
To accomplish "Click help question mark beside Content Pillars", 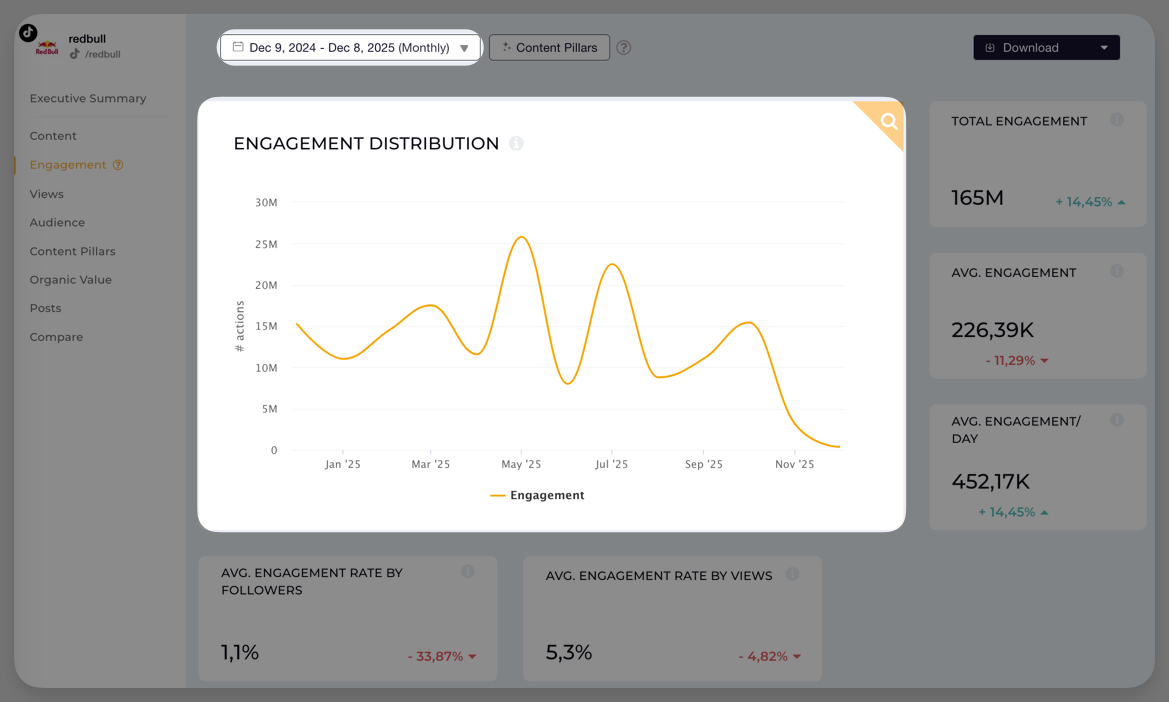I will (624, 48).
